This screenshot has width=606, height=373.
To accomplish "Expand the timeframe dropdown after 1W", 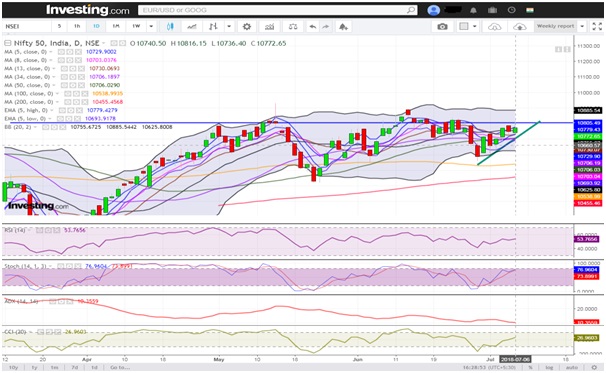I will pos(151,26).
